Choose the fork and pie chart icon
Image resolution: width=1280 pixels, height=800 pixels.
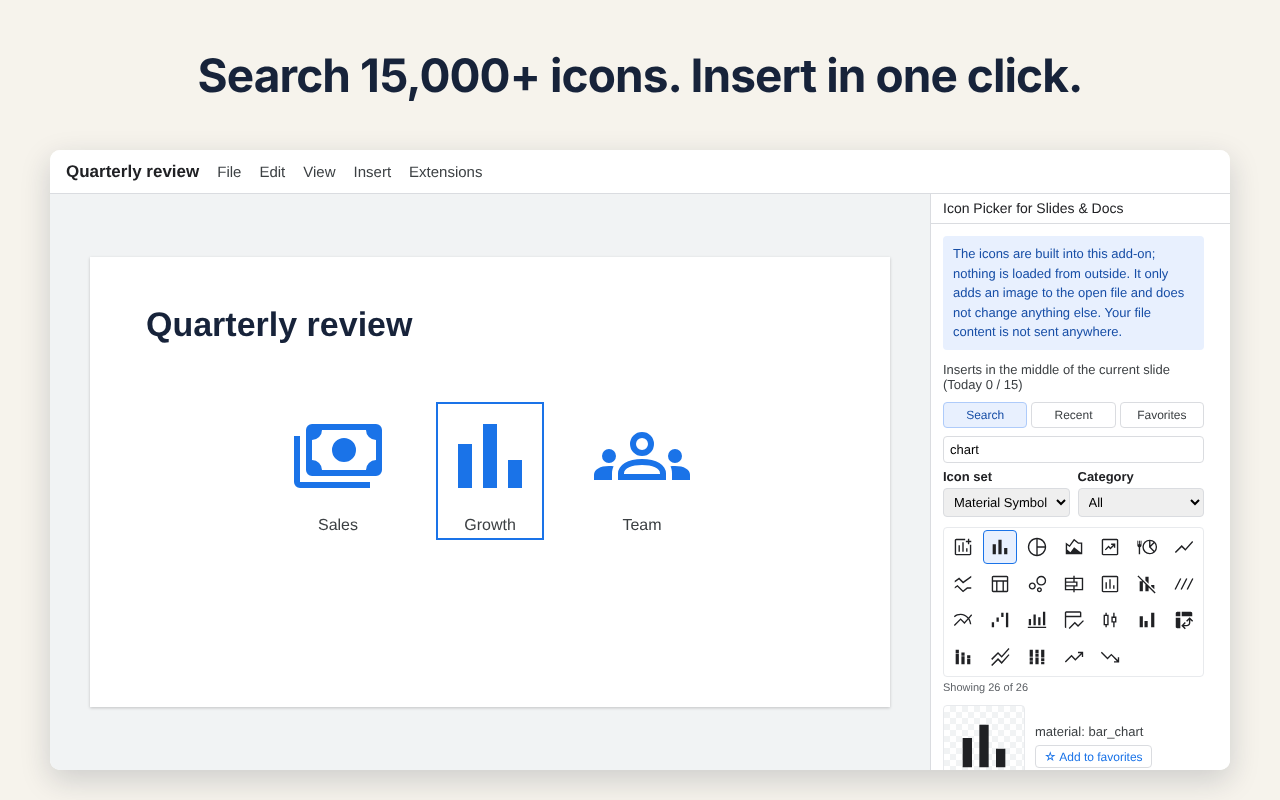coord(1147,547)
